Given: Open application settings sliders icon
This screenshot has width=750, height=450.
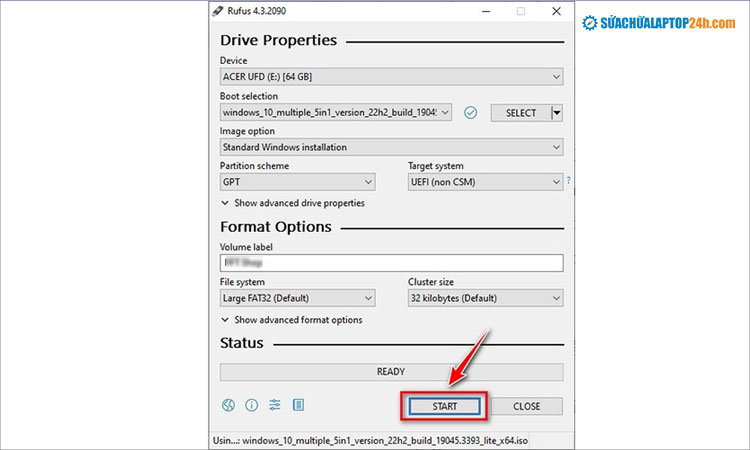Looking at the screenshot, I should [275, 406].
